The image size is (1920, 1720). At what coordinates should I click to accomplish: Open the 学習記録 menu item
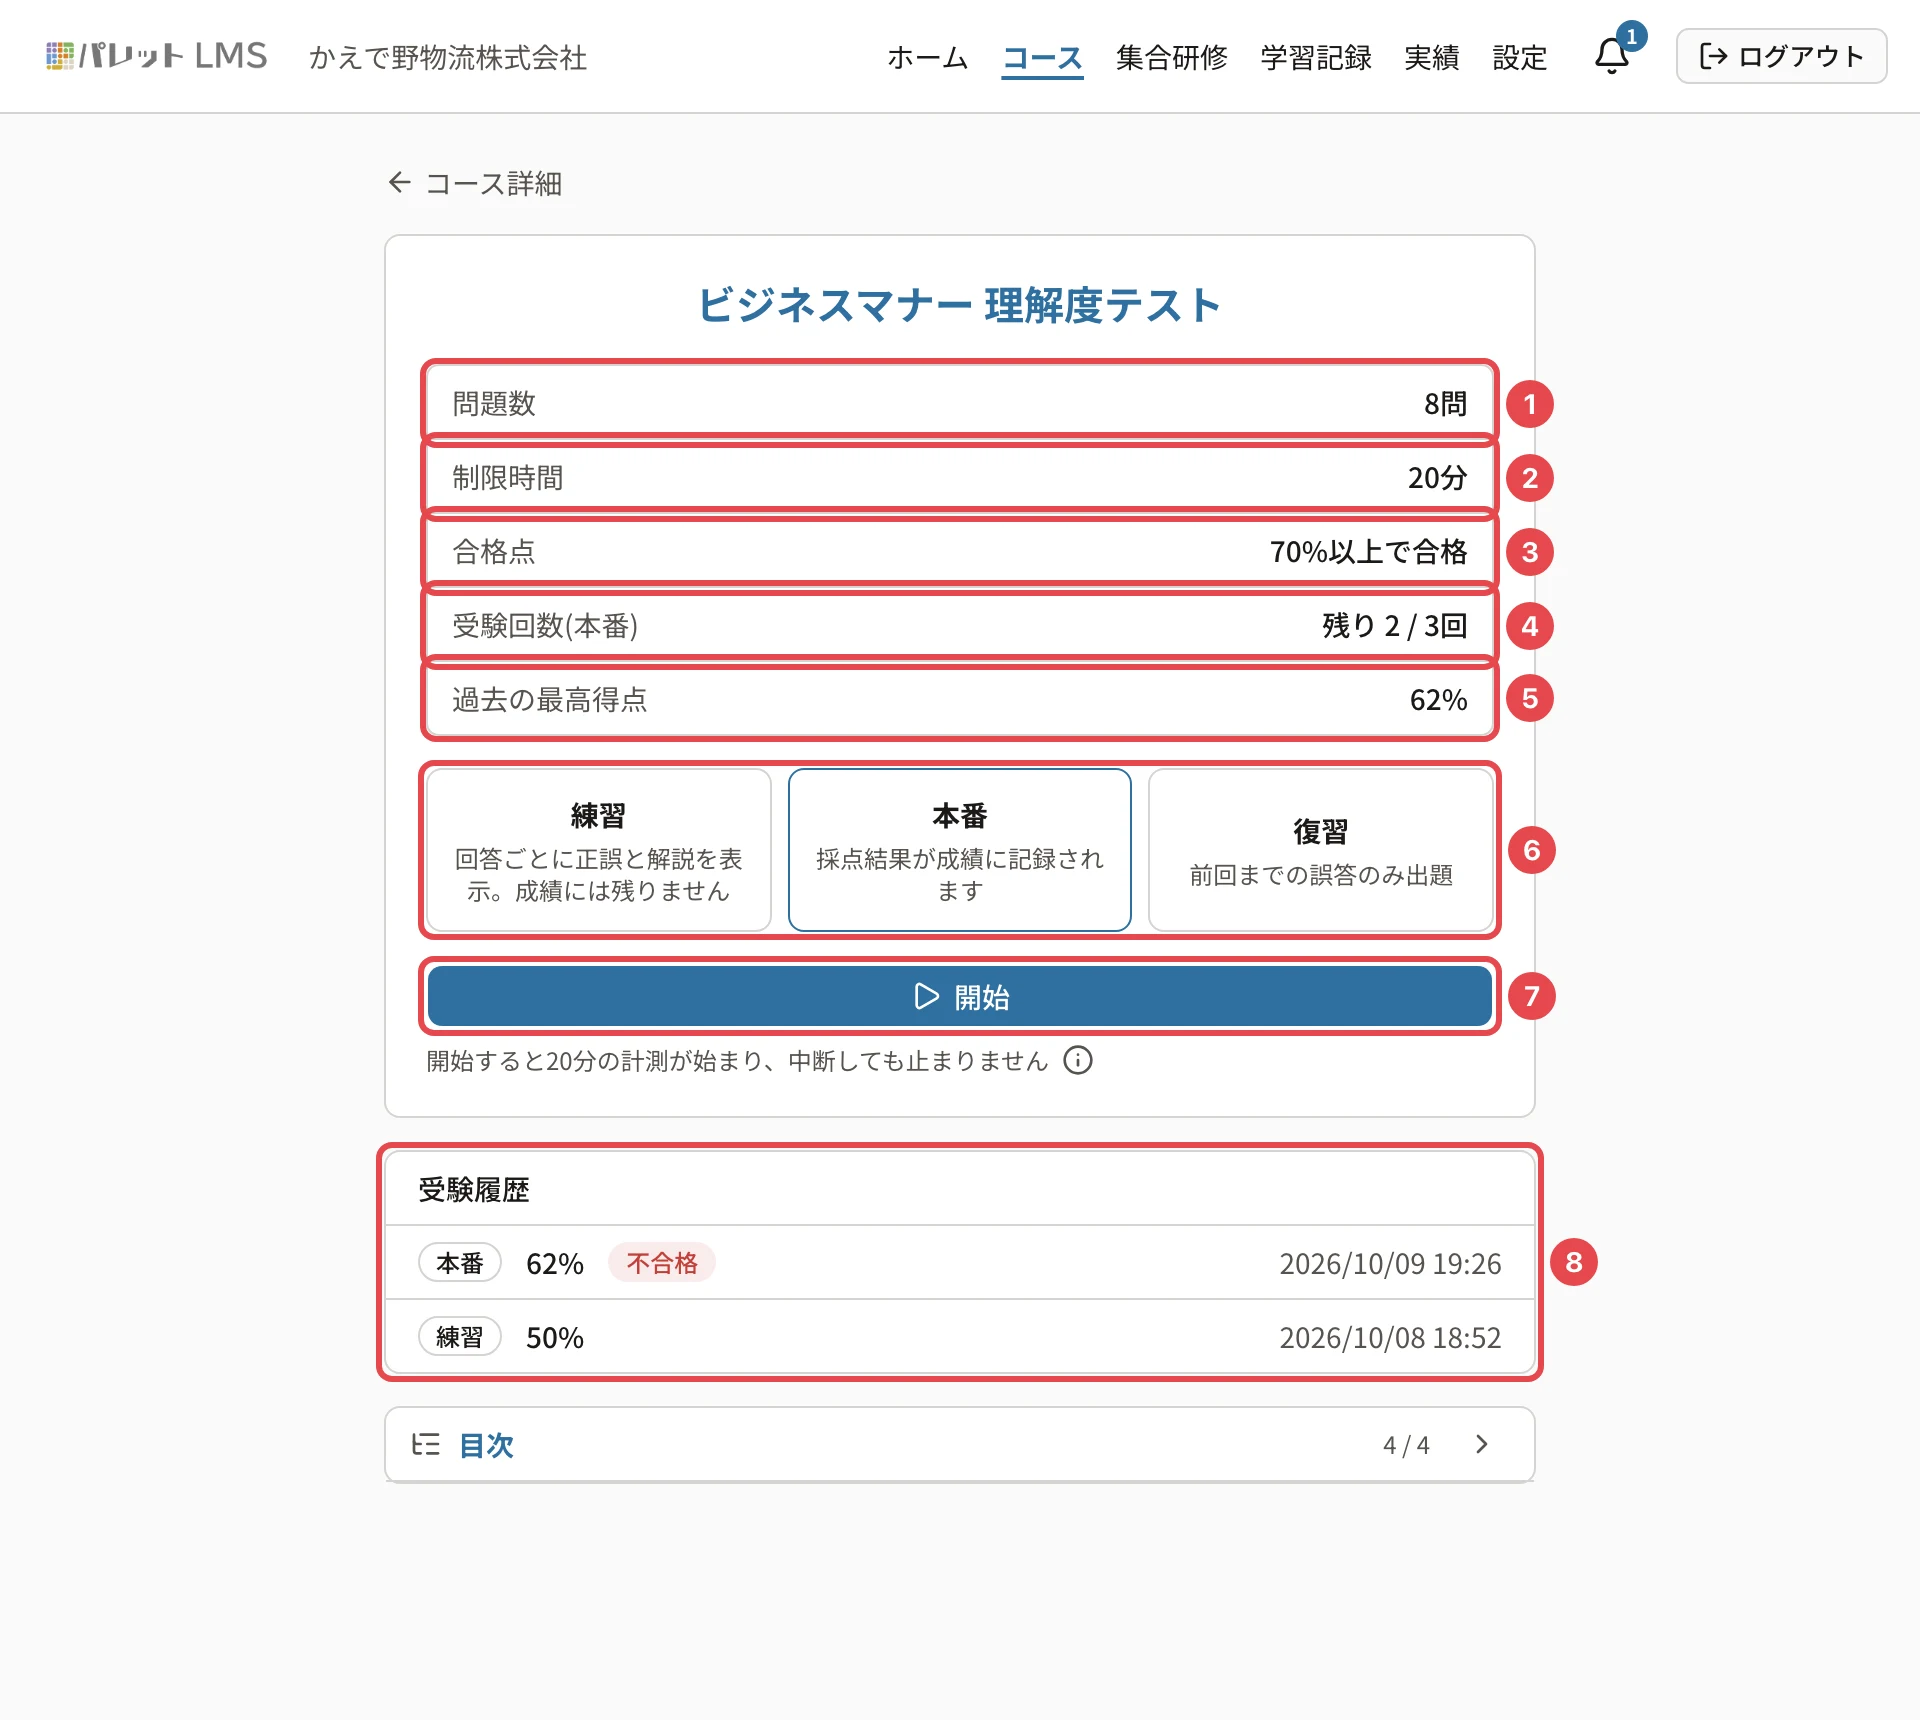1316,57
